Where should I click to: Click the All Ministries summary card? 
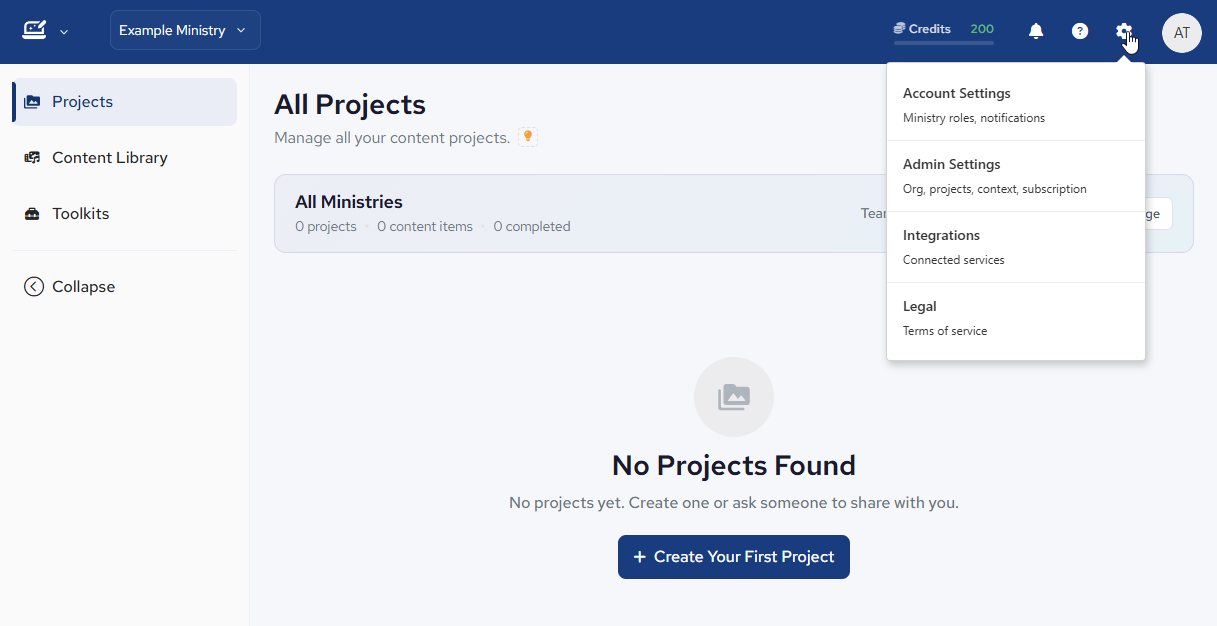734,214
